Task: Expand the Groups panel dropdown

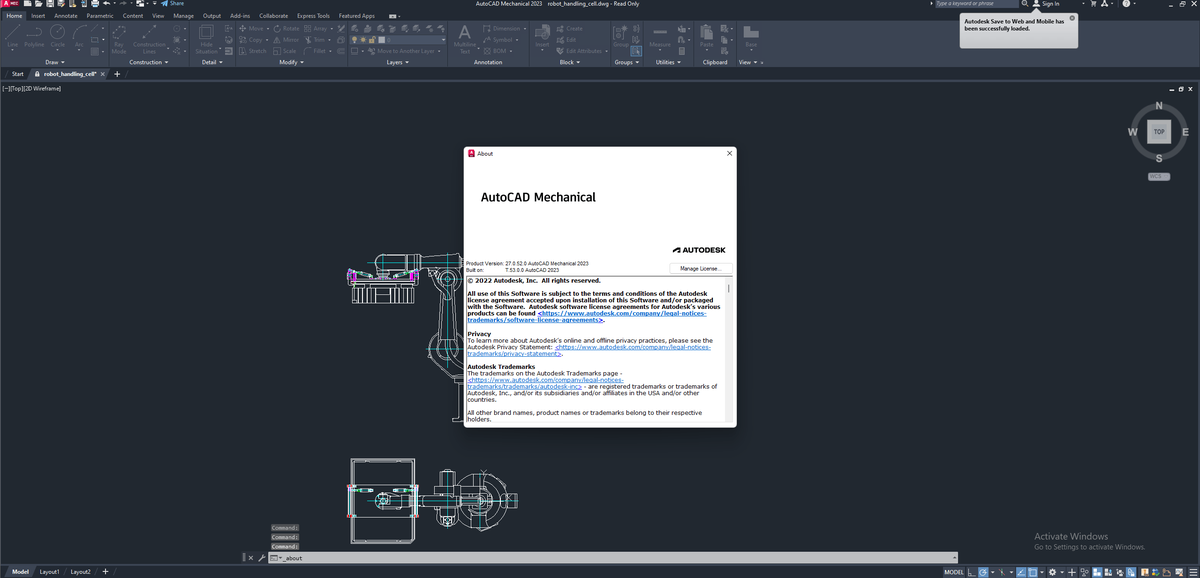Action: (626, 62)
